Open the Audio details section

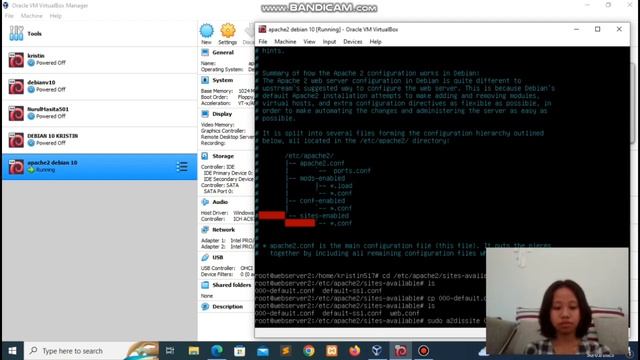click(220, 202)
